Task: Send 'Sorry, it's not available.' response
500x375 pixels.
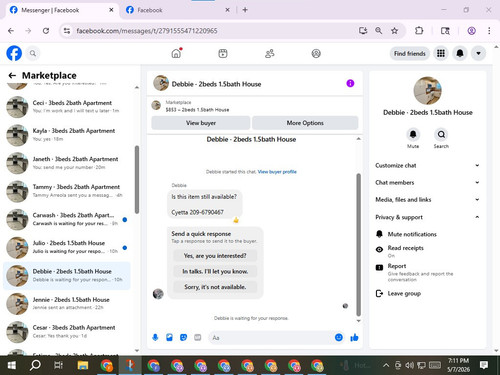Action: coord(215,287)
